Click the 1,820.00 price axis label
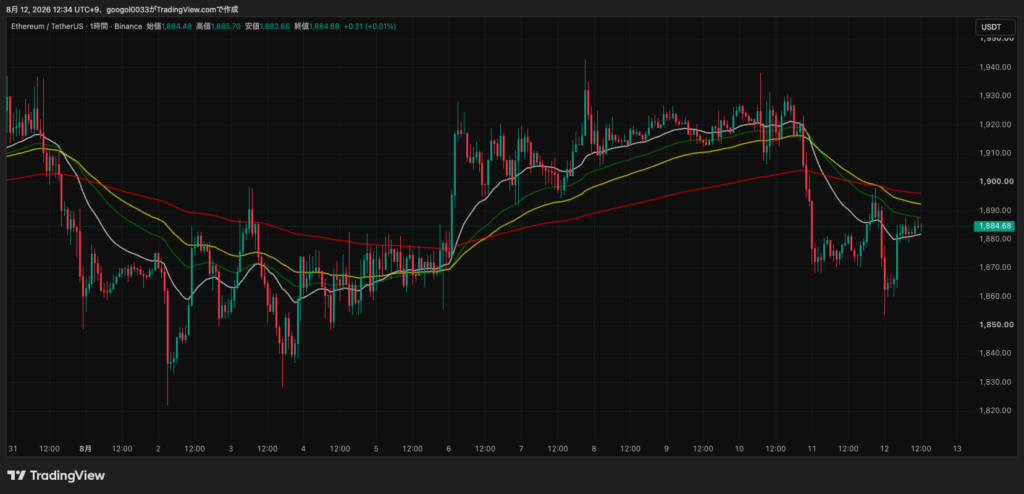1024x494 pixels. [994, 410]
